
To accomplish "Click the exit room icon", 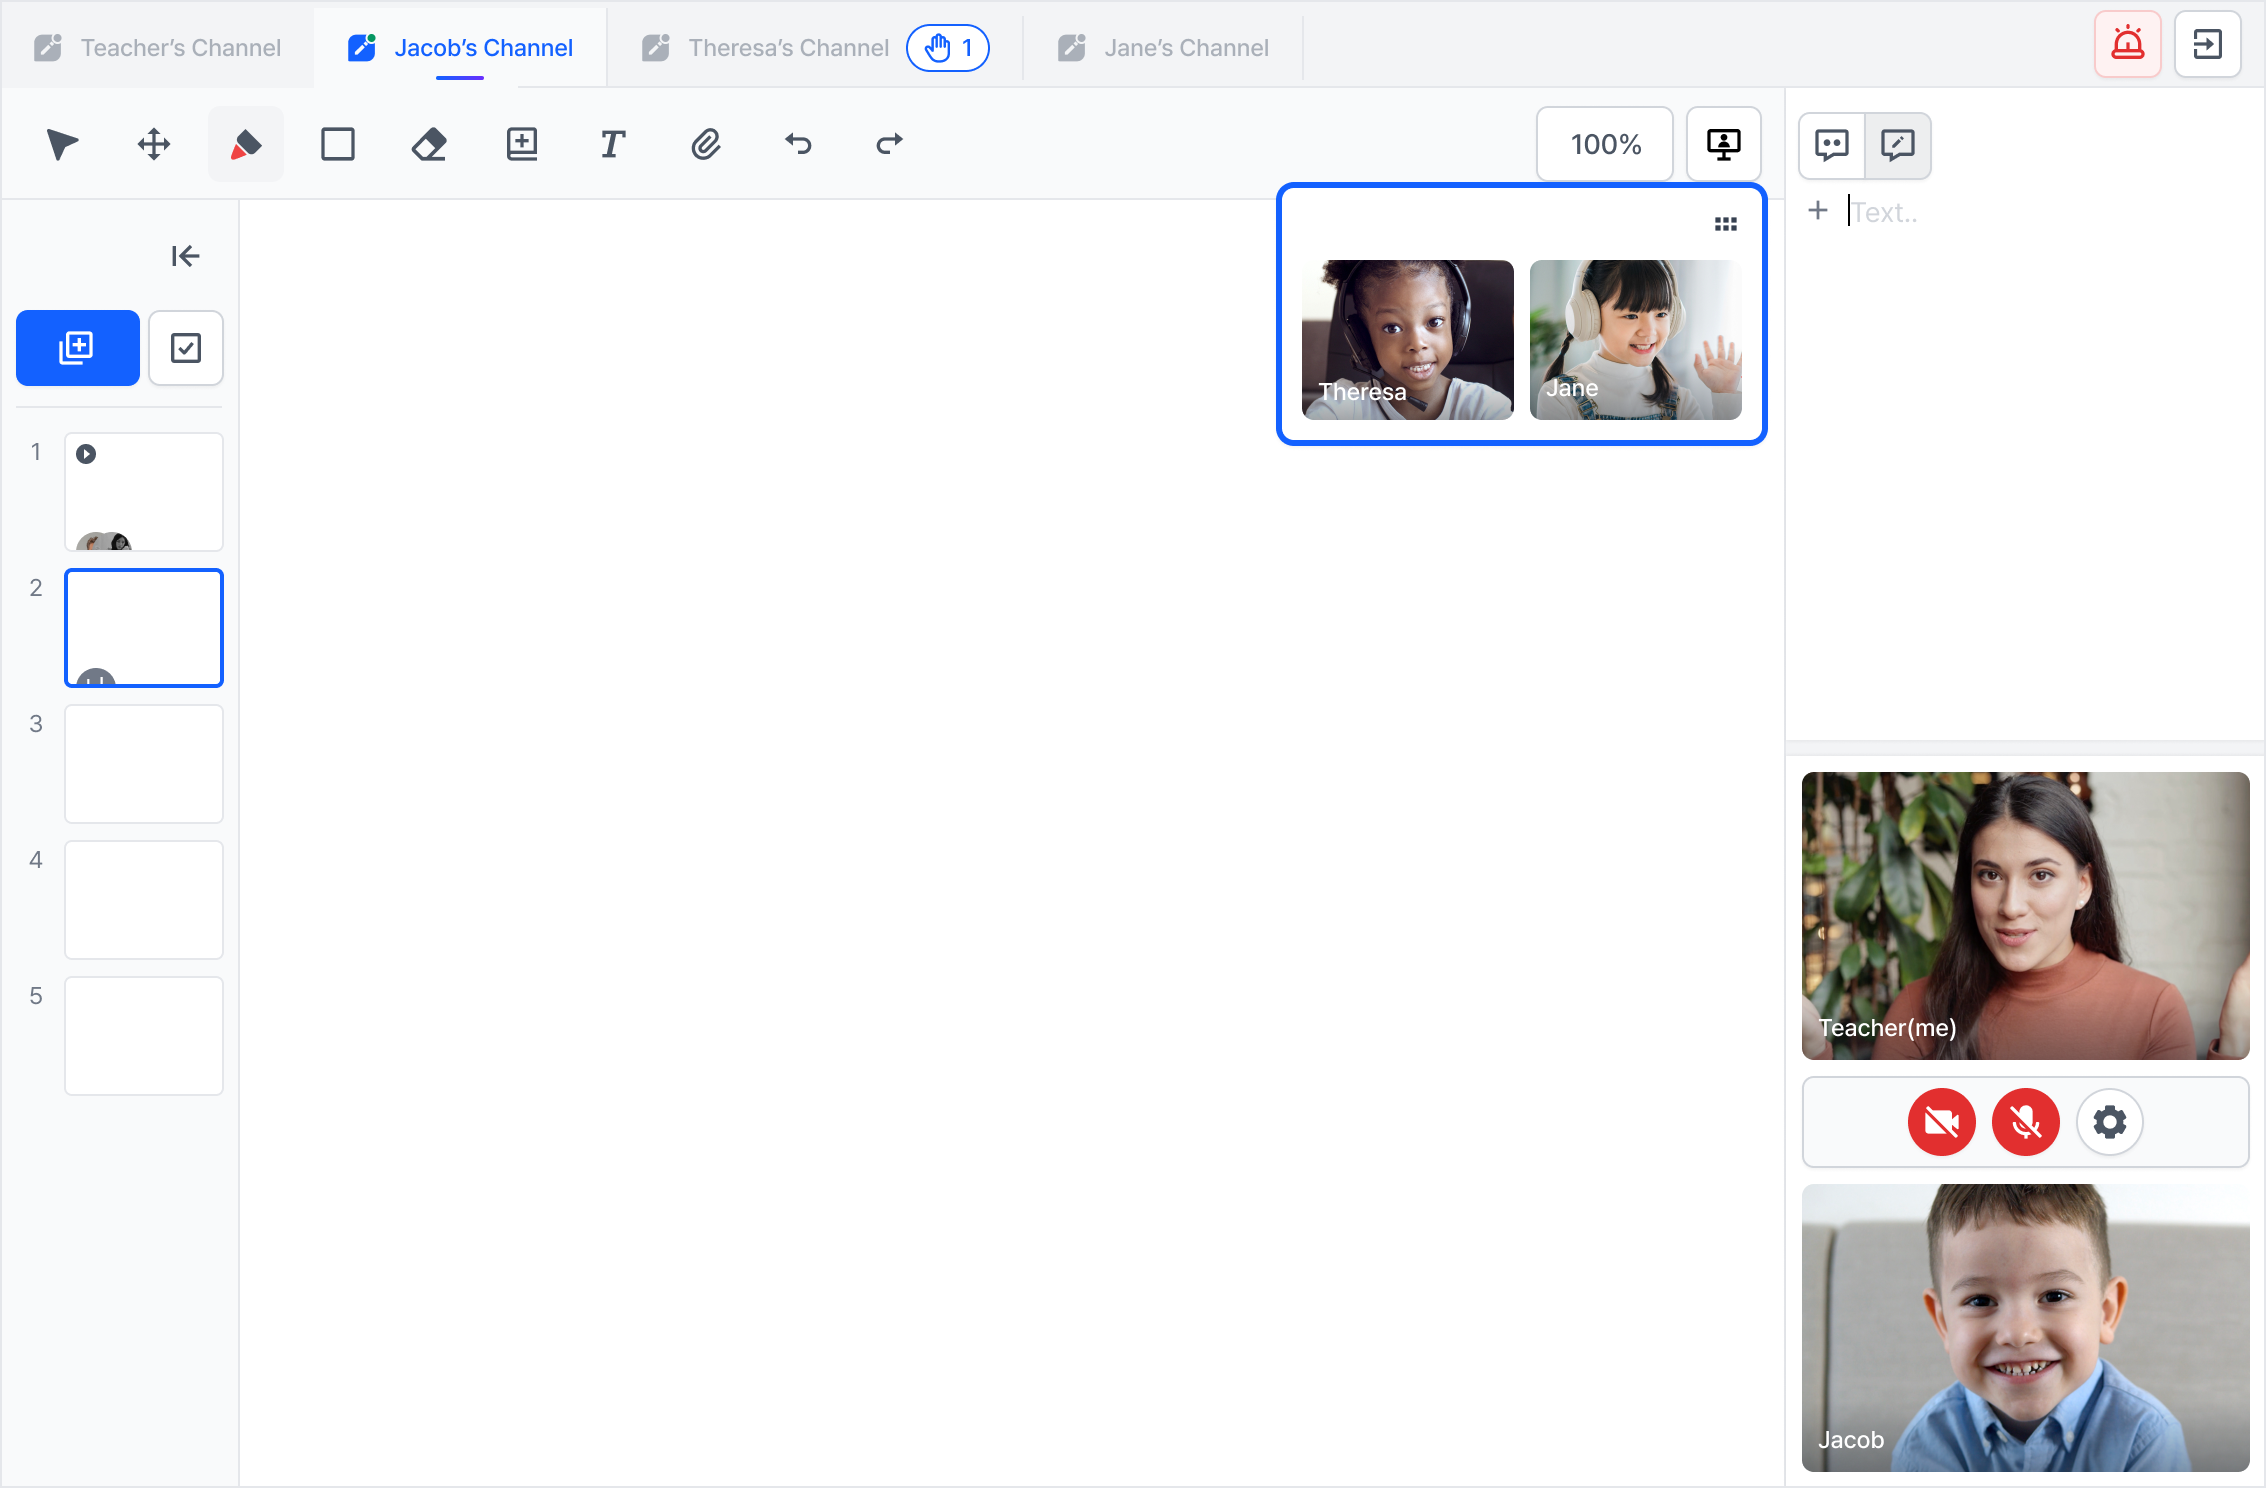I will (x=2208, y=44).
